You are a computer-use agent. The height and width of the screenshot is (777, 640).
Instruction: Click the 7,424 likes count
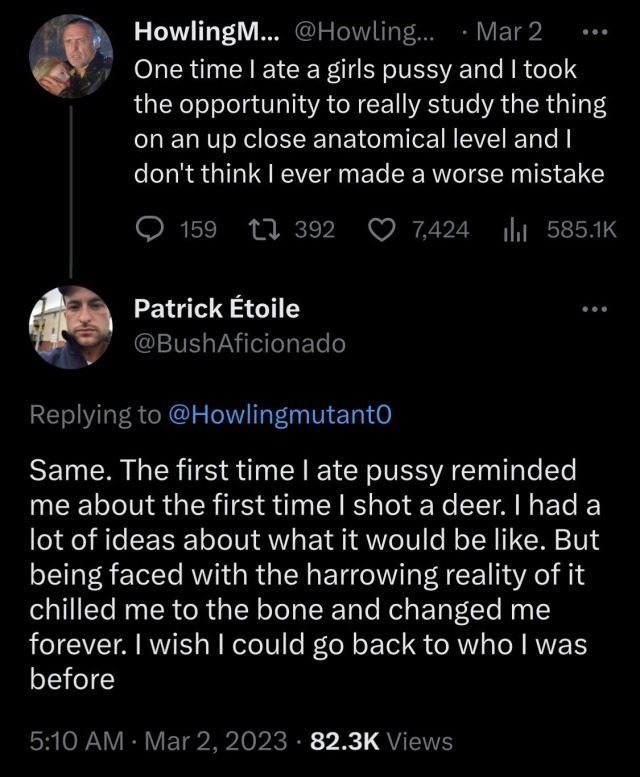click(x=440, y=230)
